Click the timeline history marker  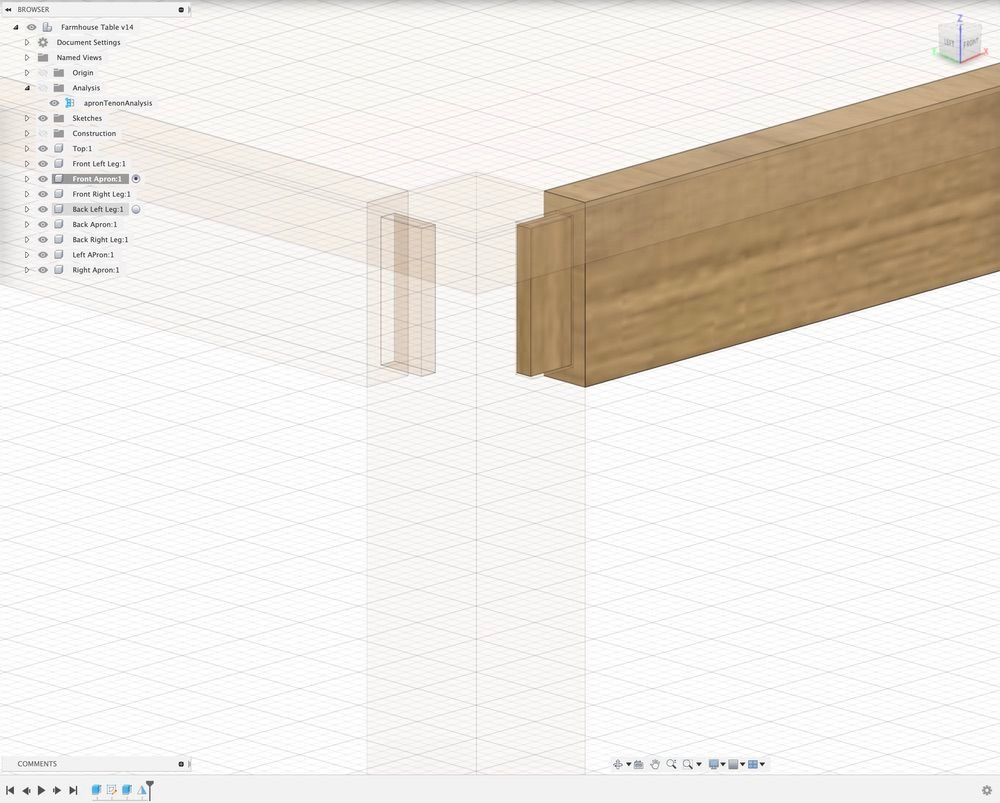coord(150,786)
